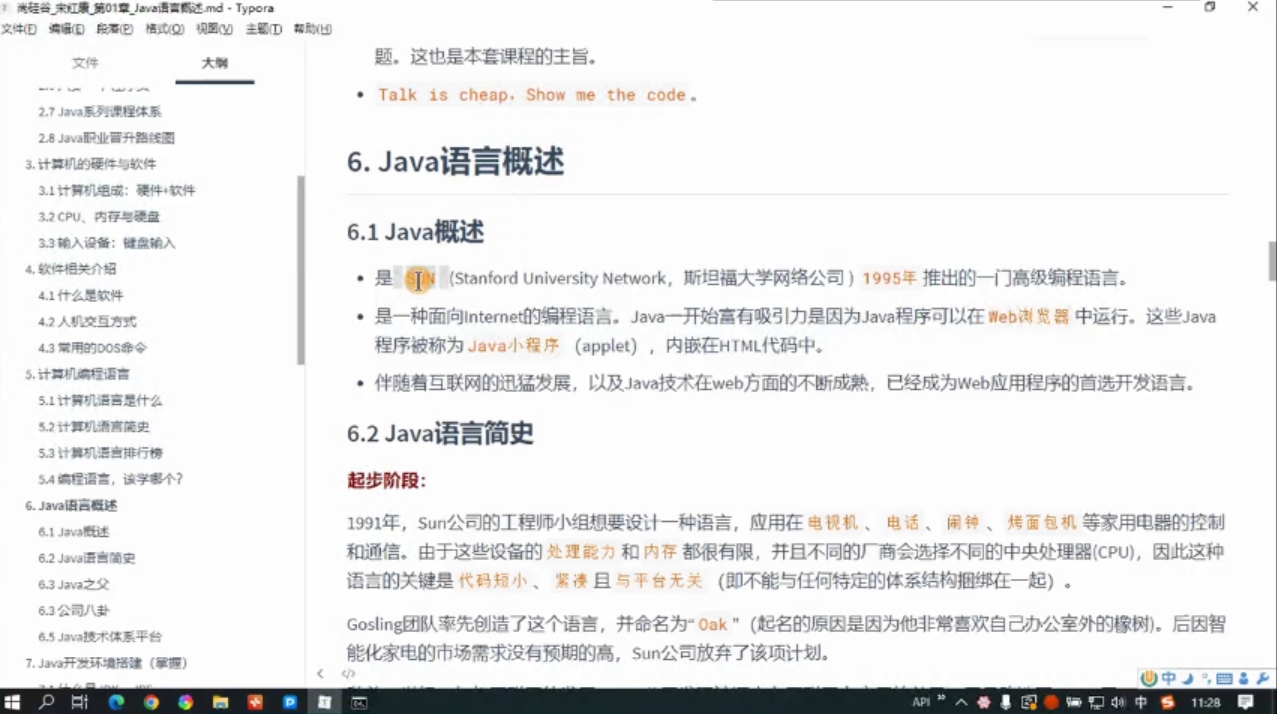Open the command prompt taskbar icon

pos(359,702)
